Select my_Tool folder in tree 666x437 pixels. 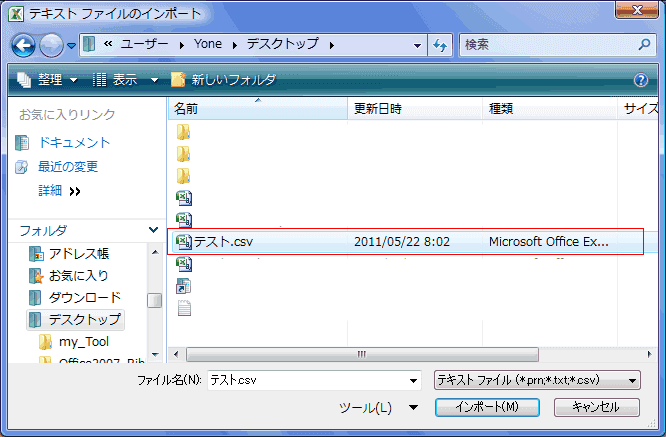coord(84,341)
